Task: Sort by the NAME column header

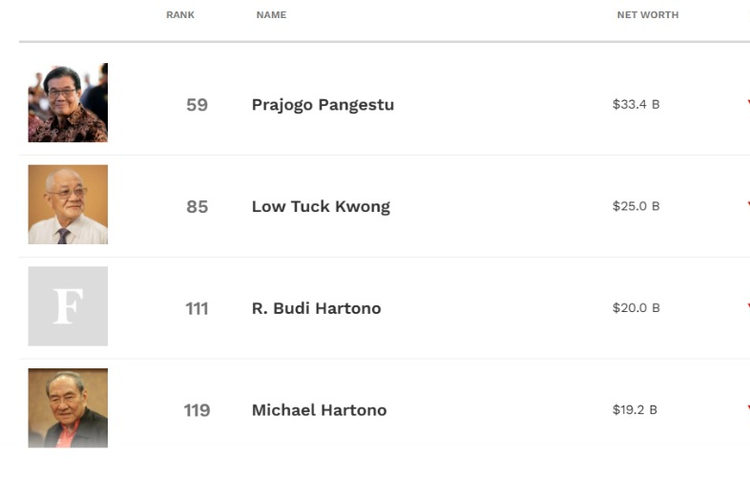Action: coord(271,15)
